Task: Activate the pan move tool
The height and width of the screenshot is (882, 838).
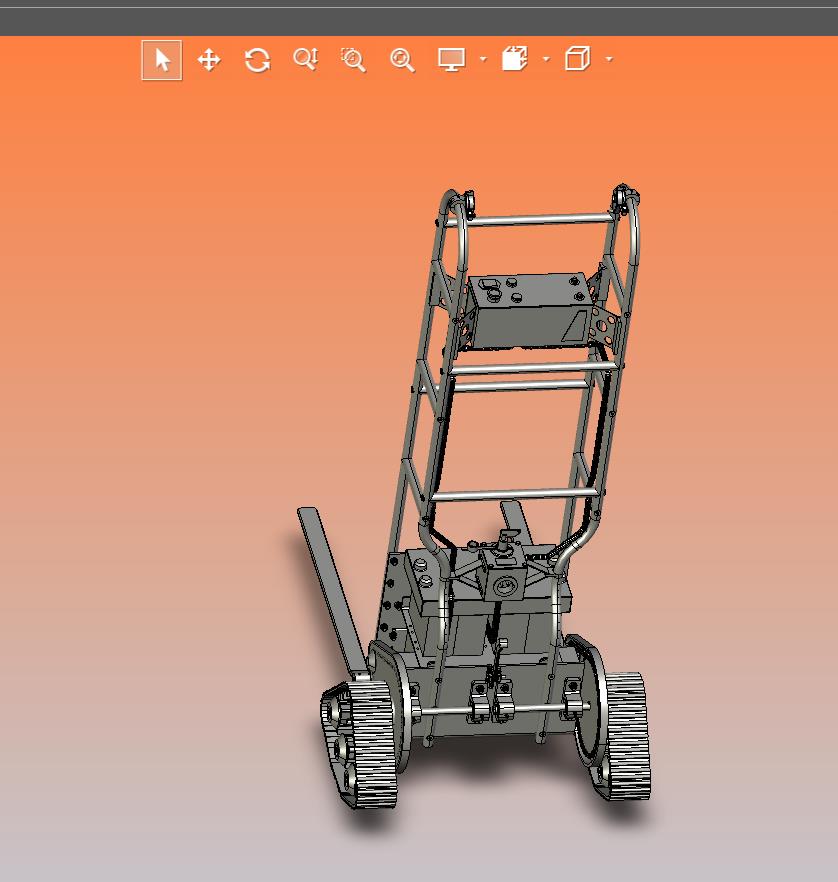Action: point(209,60)
